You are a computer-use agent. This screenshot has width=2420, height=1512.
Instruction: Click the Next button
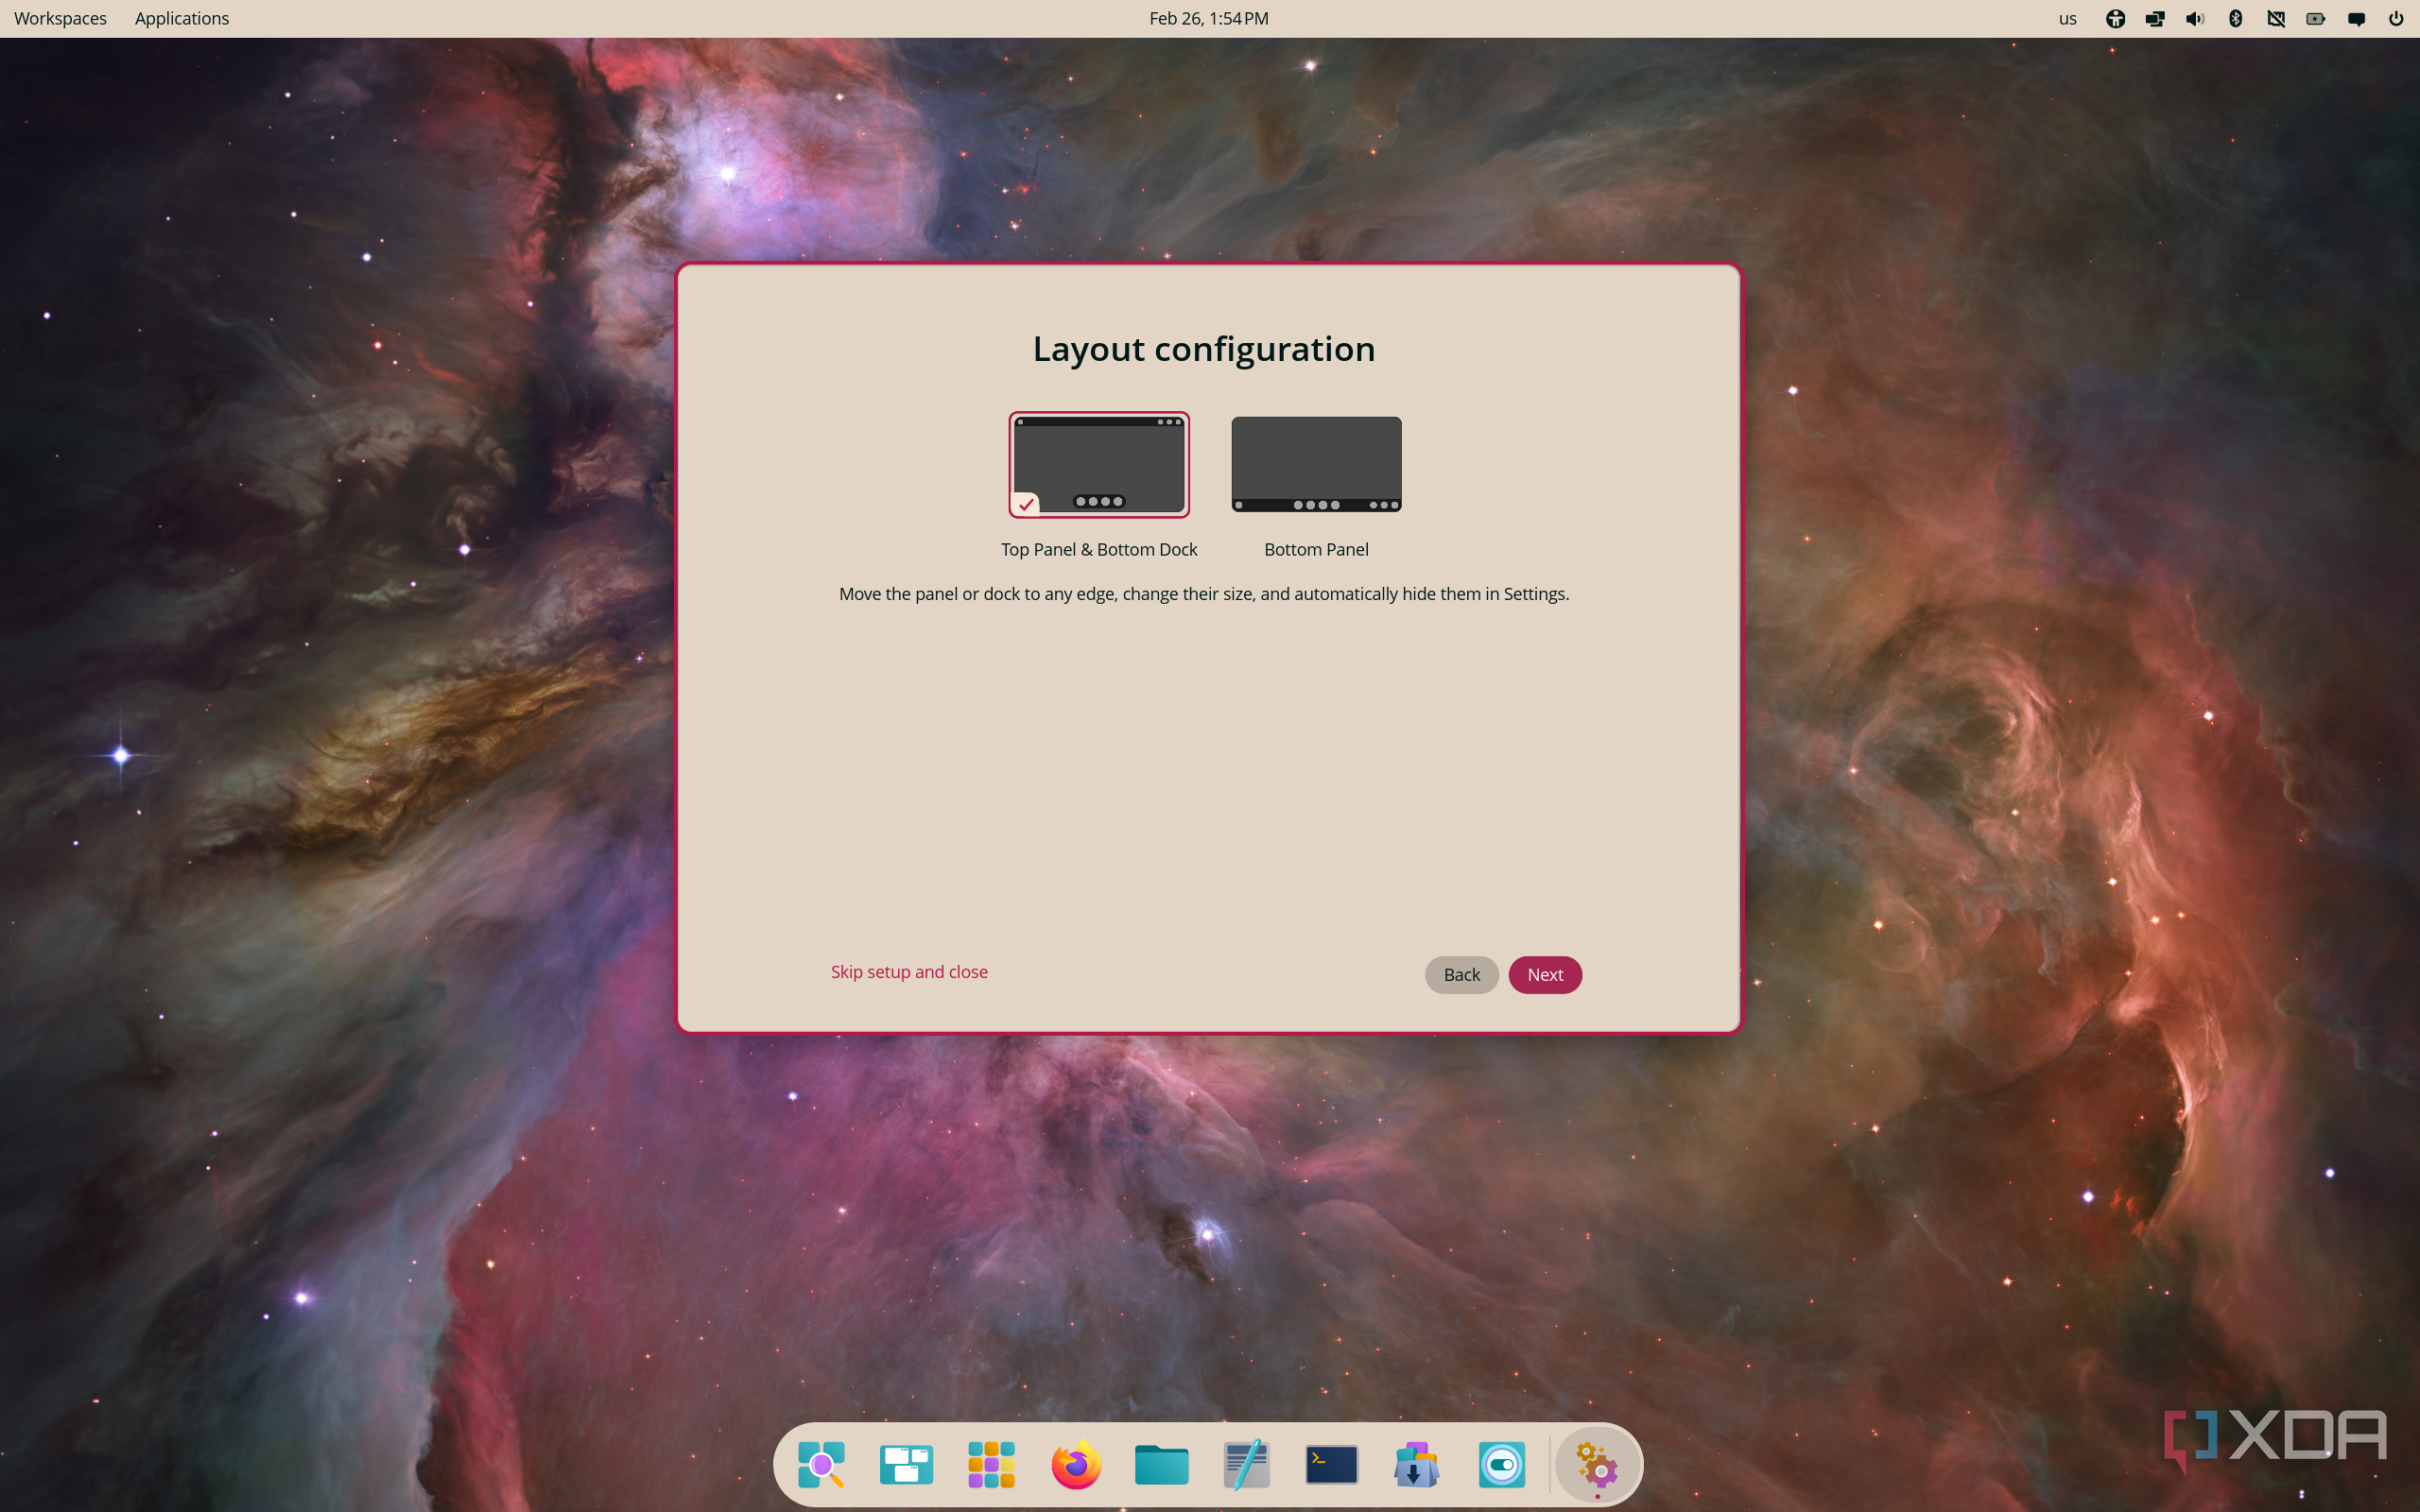coord(1545,974)
